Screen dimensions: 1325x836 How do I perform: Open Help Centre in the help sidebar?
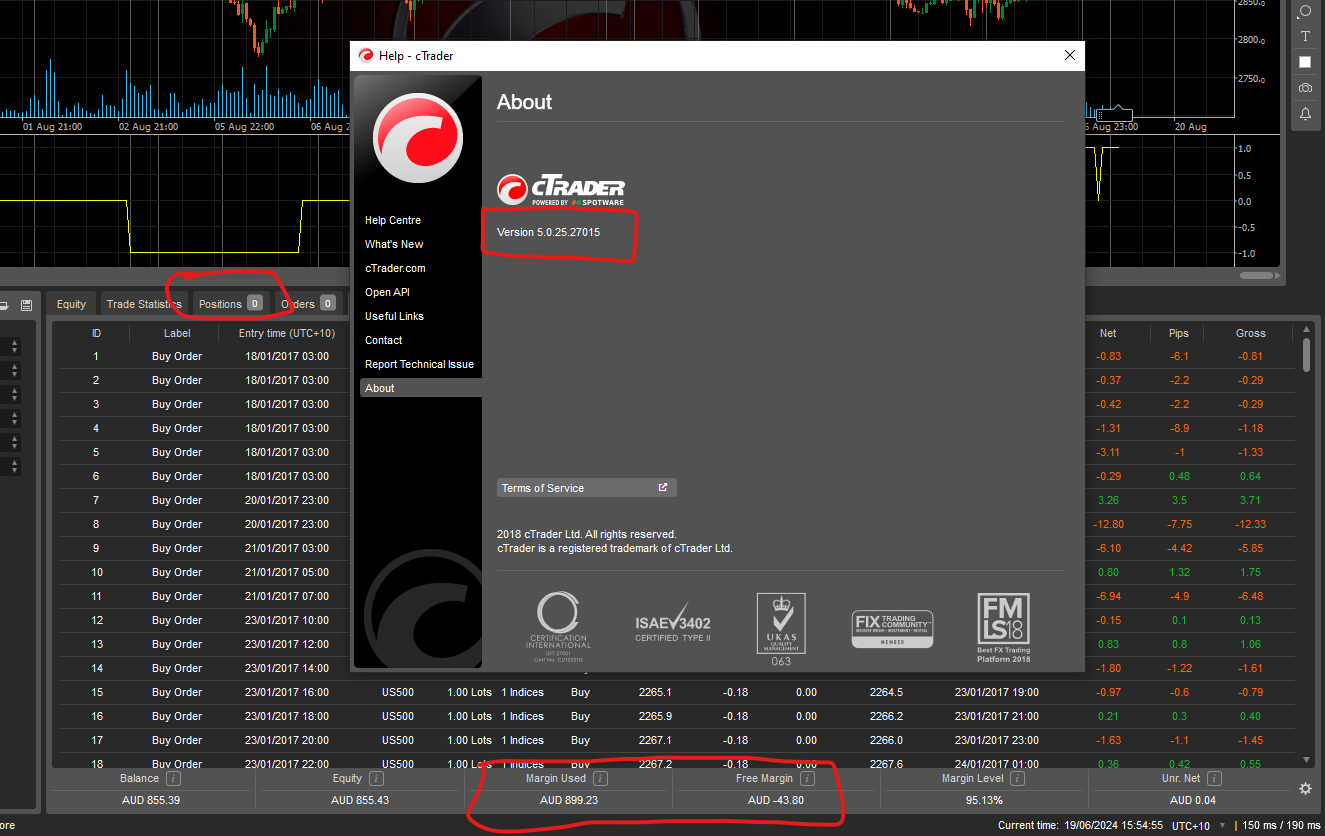click(x=393, y=220)
